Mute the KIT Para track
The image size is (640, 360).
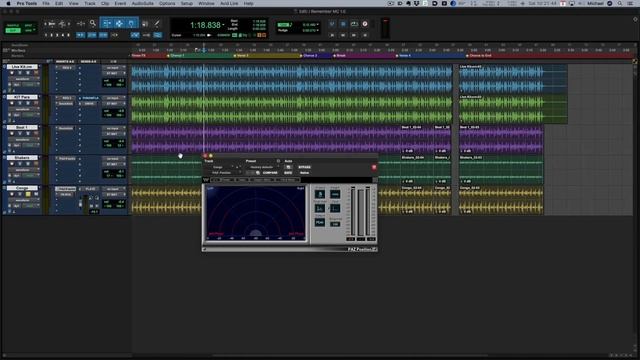(x=36, y=103)
